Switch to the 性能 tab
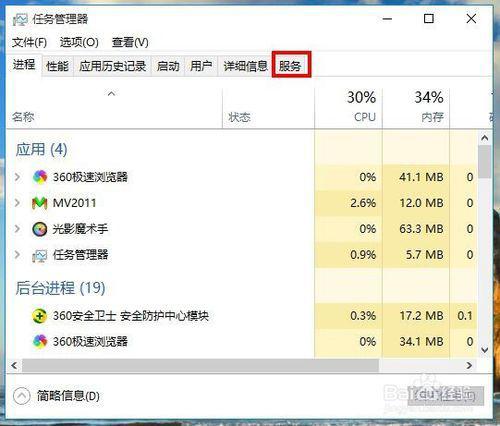This screenshot has height=426, width=500. coord(57,66)
